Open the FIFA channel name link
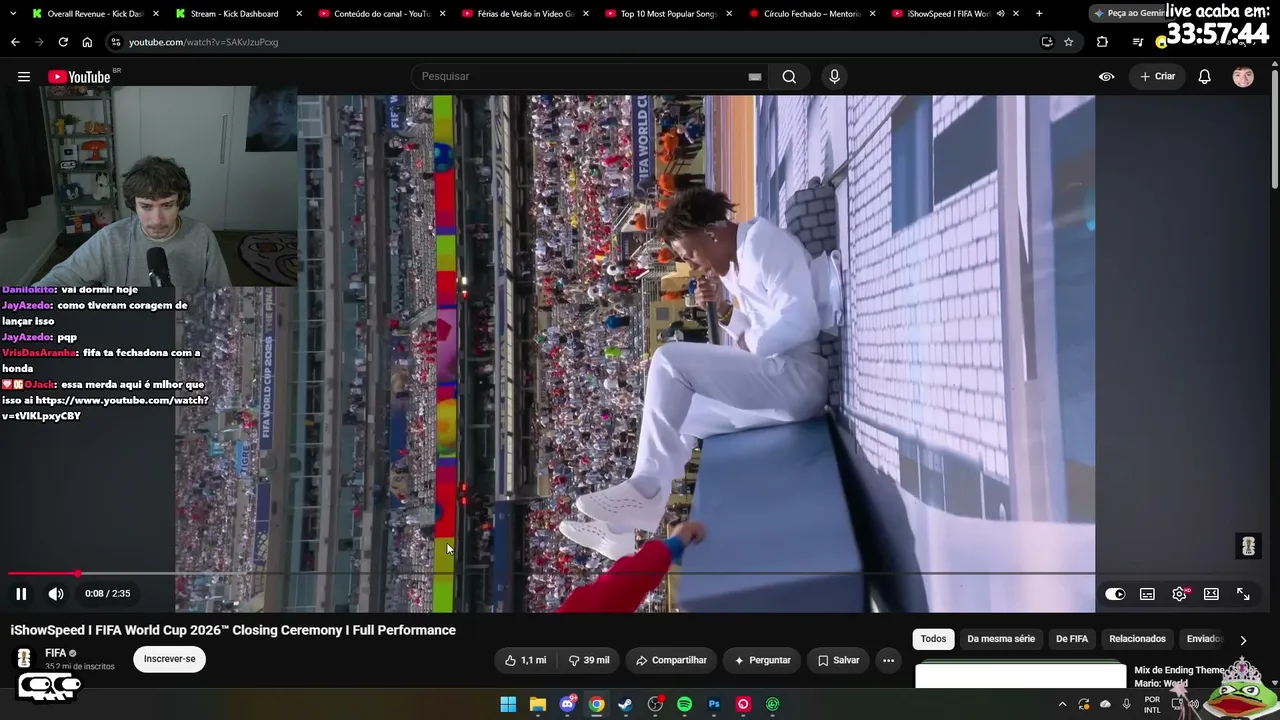Screen dimensions: 1280x720 pyautogui.click(x=55, y=653)
